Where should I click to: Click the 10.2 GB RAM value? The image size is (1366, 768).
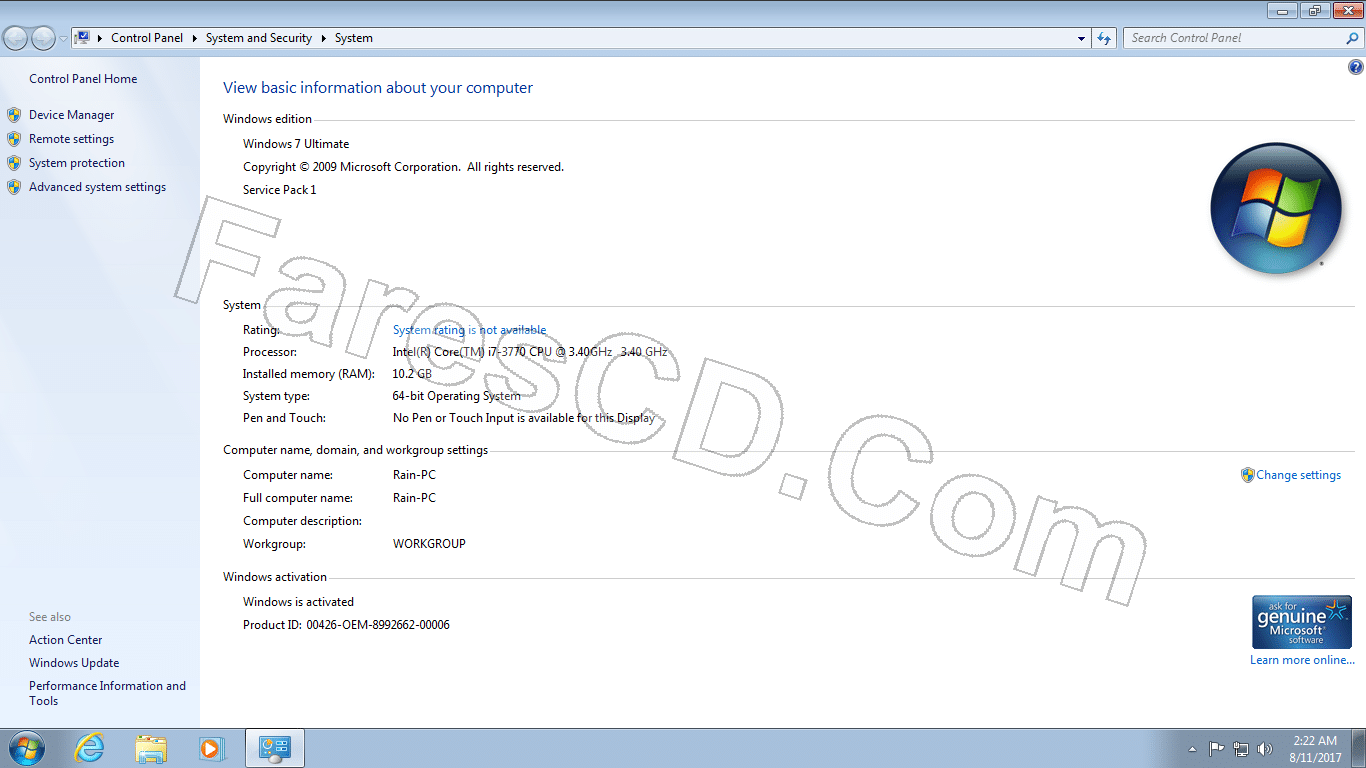tap(412, 374)
